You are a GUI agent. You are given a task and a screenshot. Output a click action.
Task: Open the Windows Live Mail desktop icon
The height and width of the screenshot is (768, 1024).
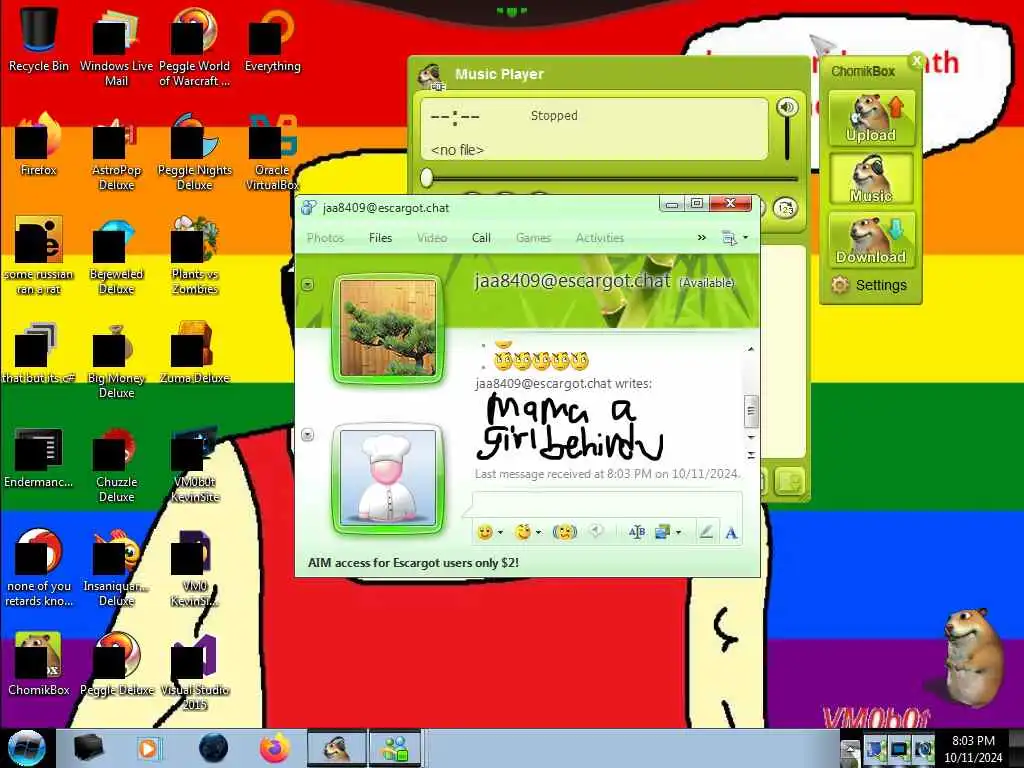[x=116, y=46]
